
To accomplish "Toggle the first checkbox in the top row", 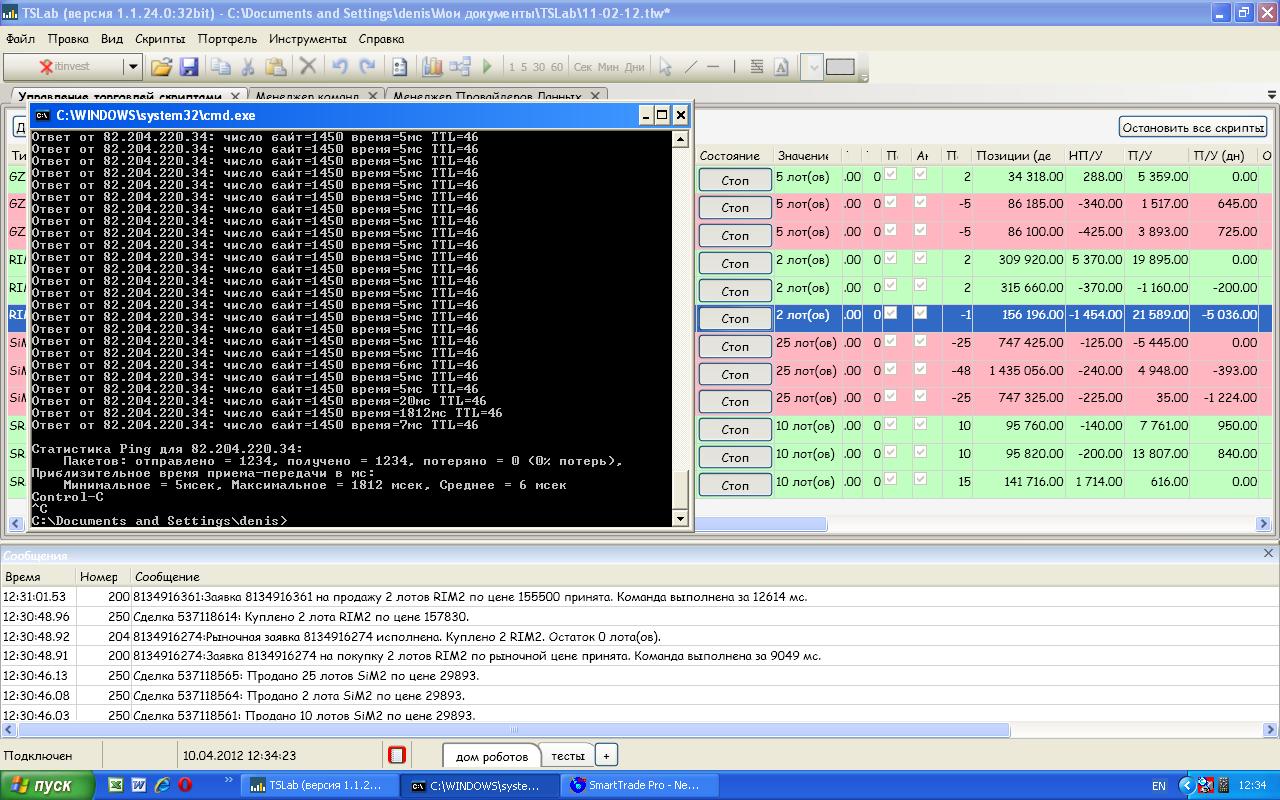I will tap(891, 175).
